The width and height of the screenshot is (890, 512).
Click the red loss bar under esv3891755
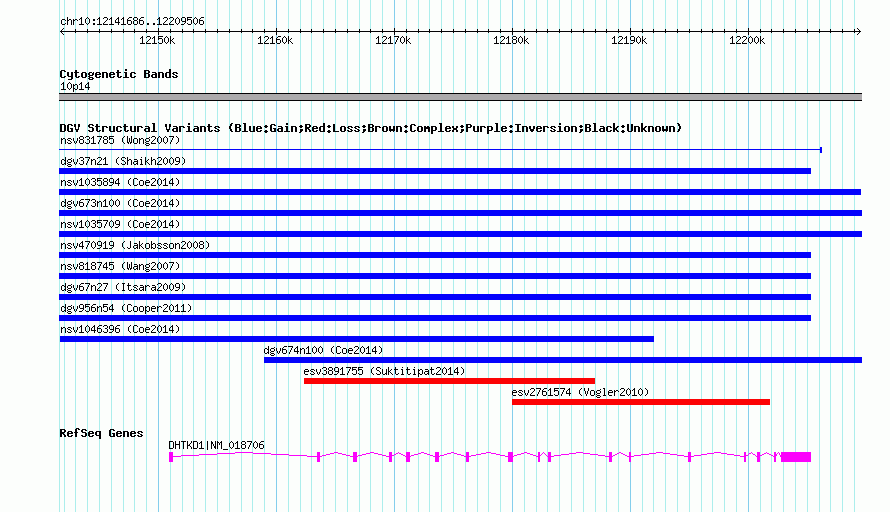(x=450, y=381)
